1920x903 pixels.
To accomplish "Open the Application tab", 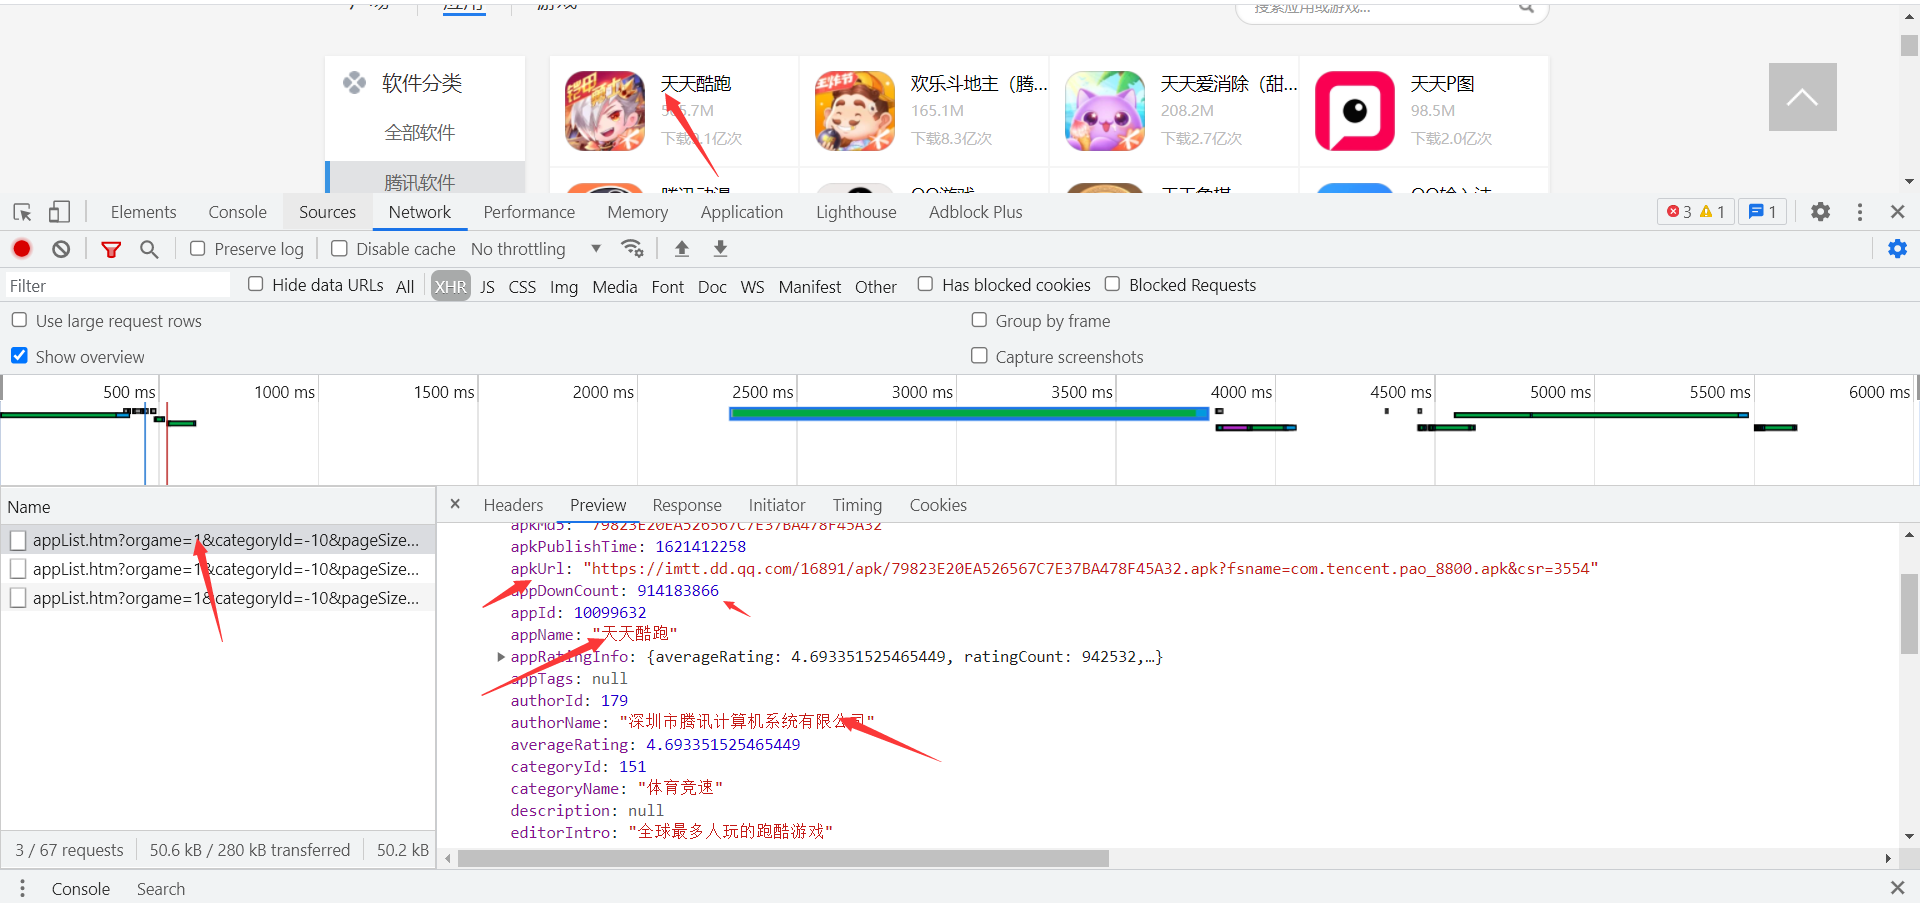I will point(742,212).
